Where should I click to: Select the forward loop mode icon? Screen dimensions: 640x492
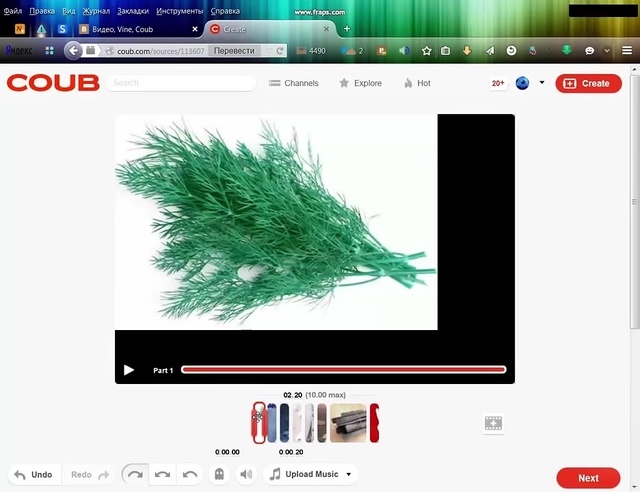135,474
